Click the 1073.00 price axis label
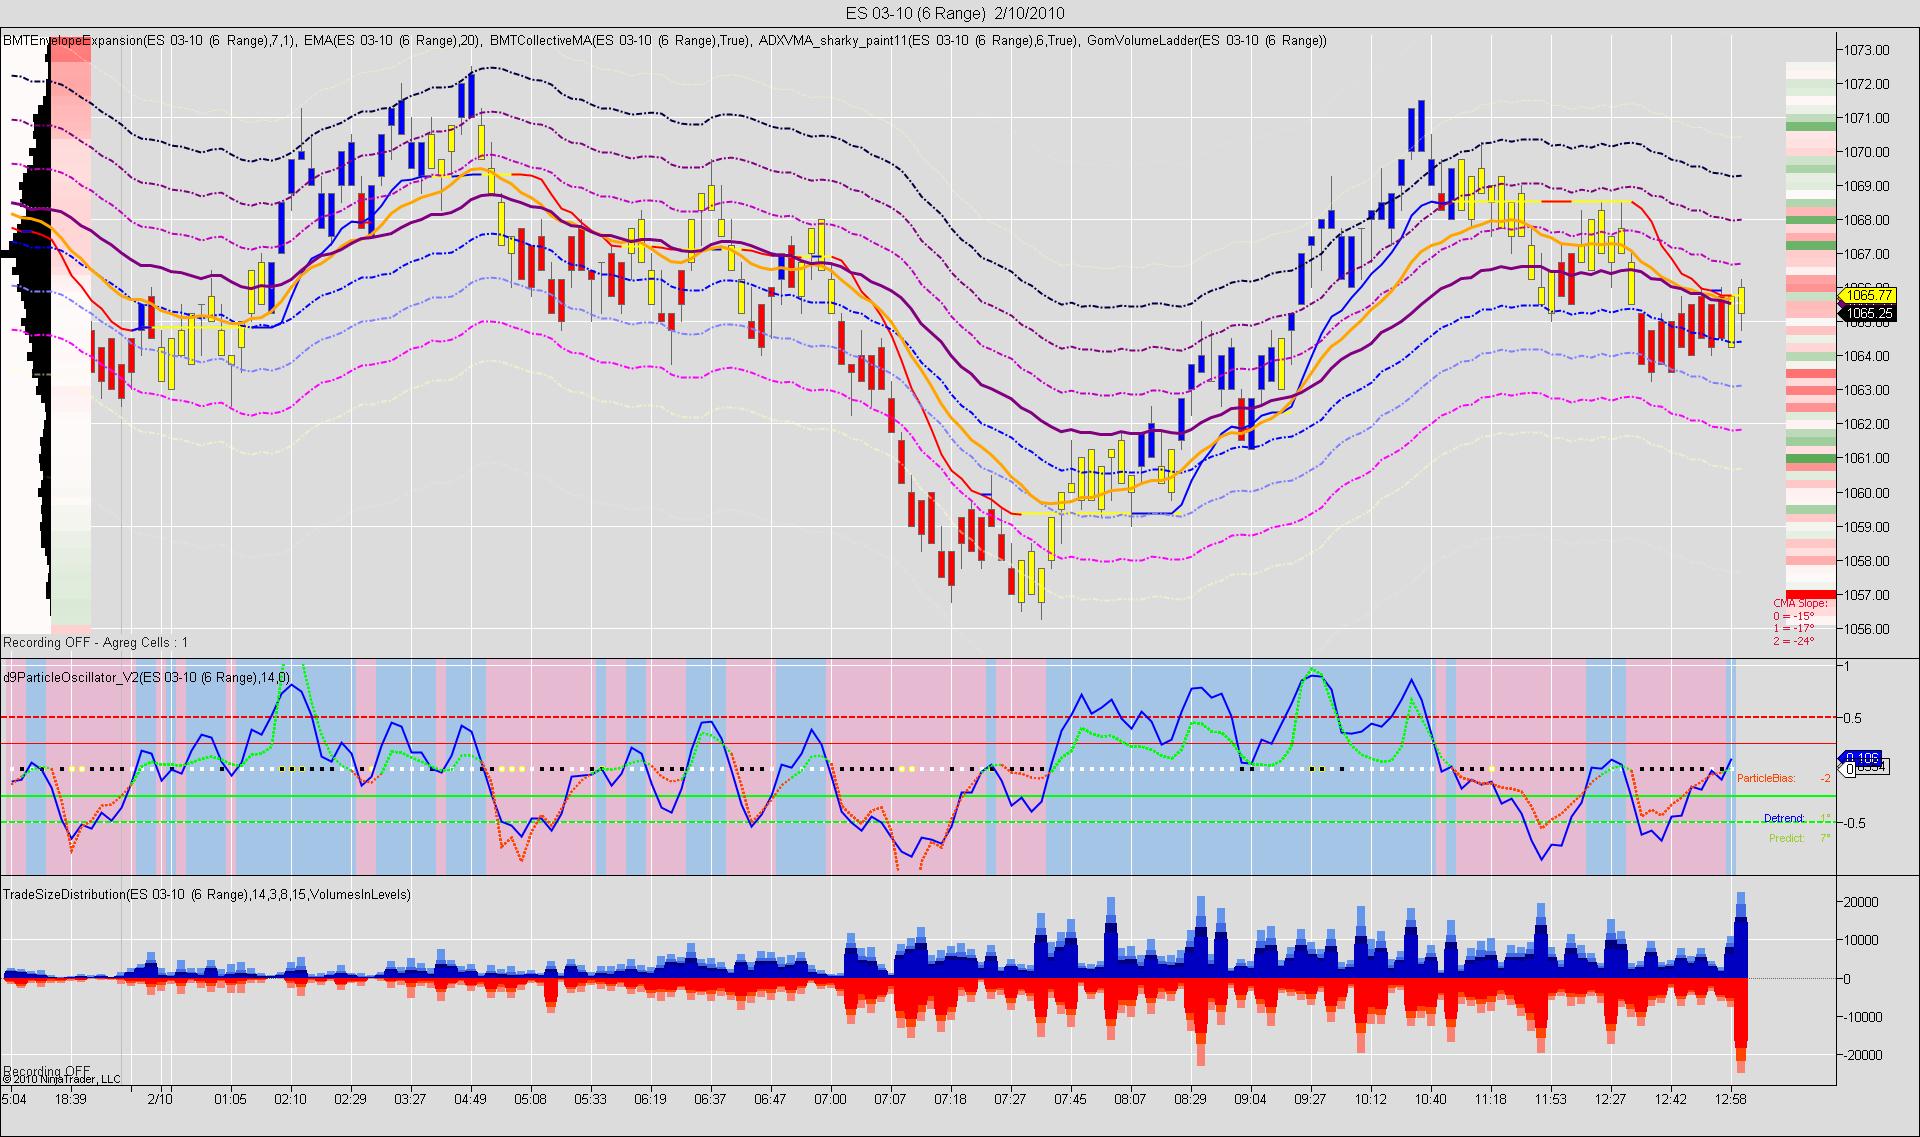The height and width of the screenshot is (1137, 1920). 1866,50
